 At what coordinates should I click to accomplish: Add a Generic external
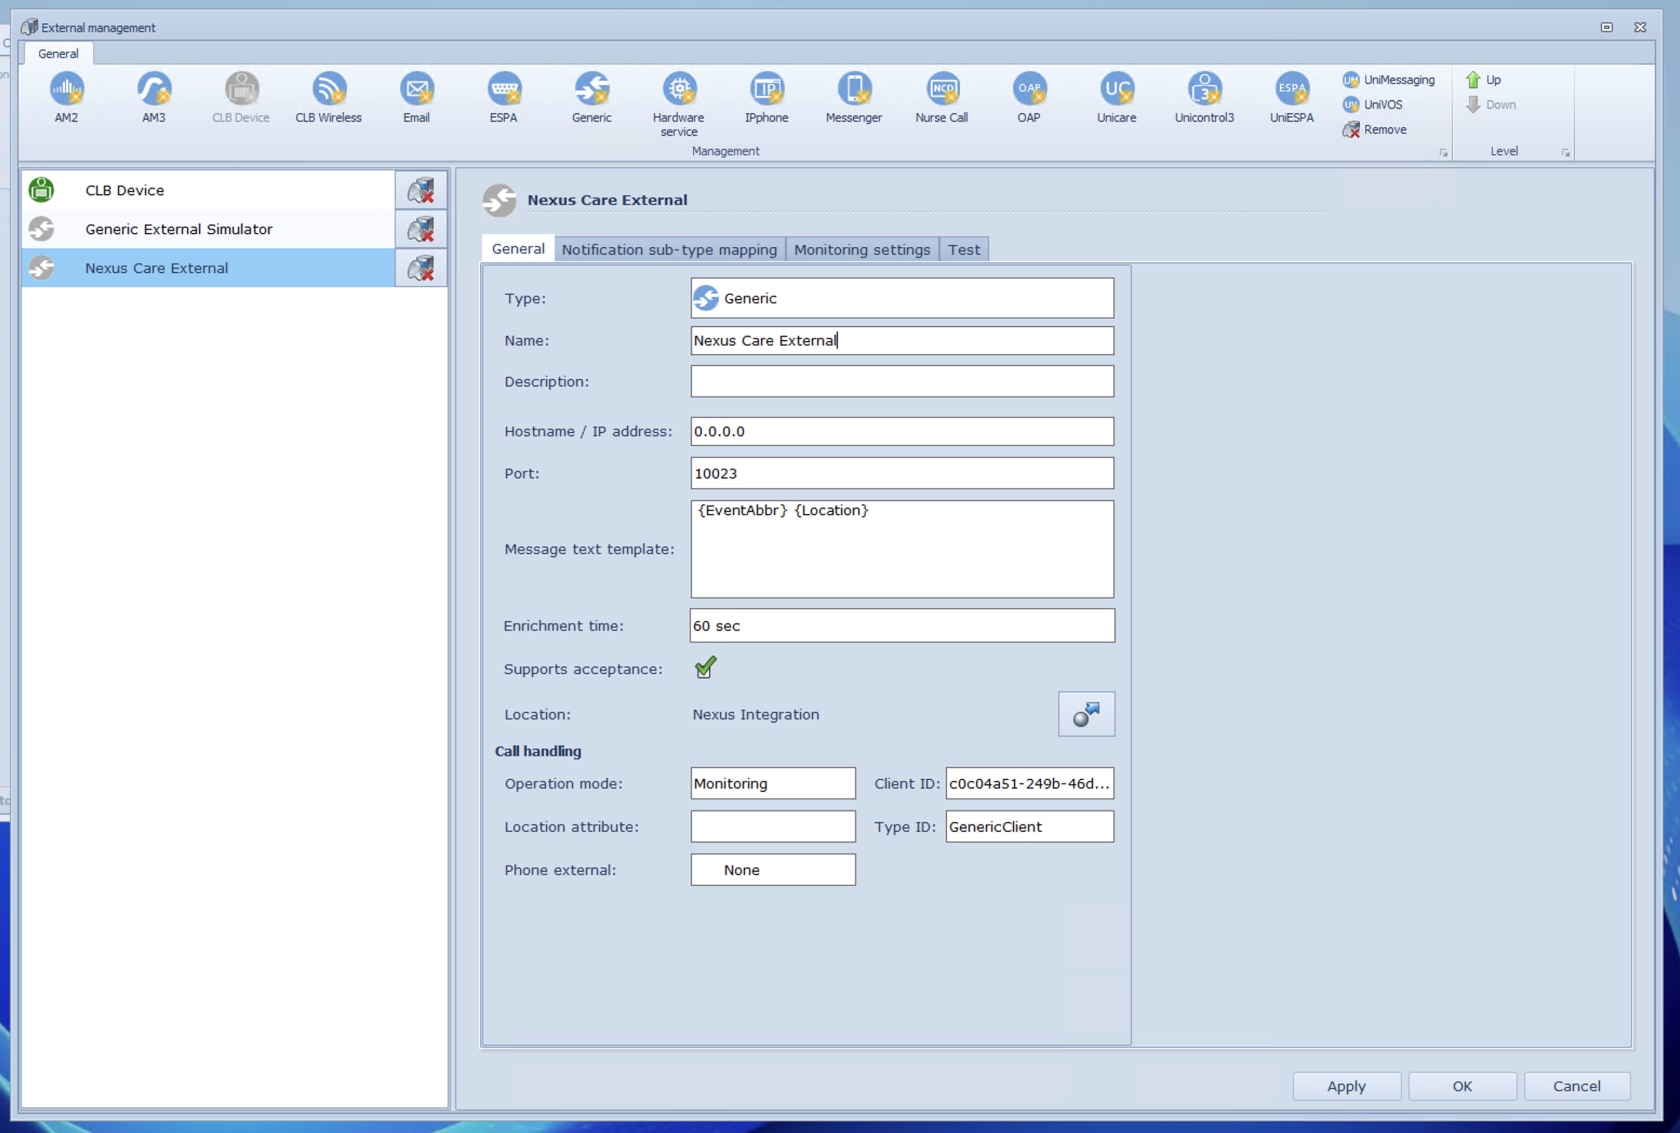pos(591,95)
